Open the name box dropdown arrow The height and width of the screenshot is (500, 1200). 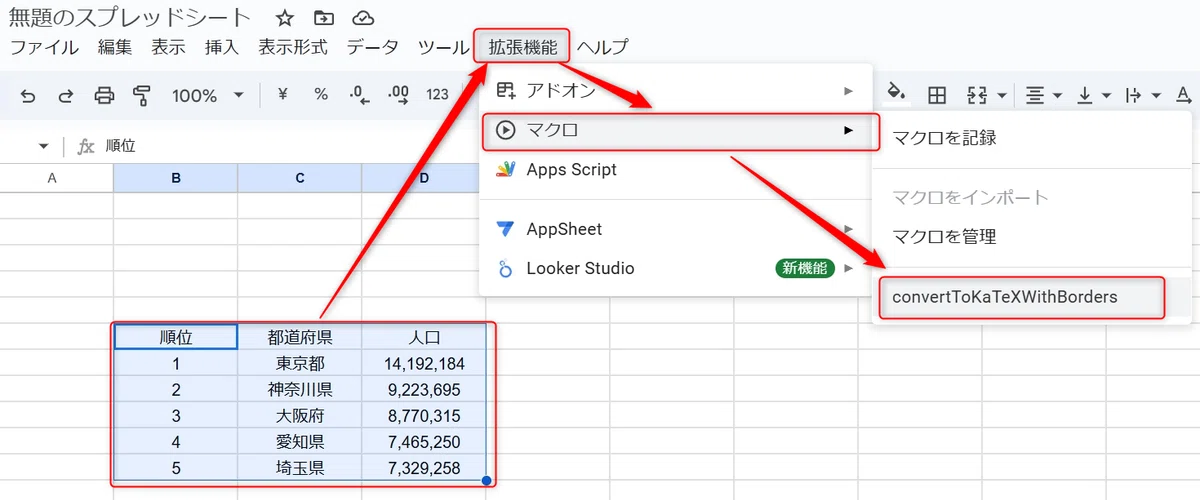pyautogui.click(x=43, y=146)
